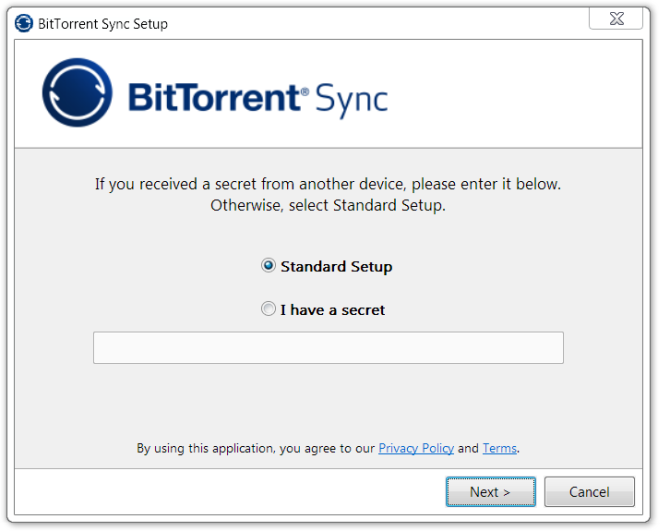The width and height of the screenshot is (660, 531).
Task: Click the registered trademark symbol beside BitTorrent
Action: tap(305, 91)
